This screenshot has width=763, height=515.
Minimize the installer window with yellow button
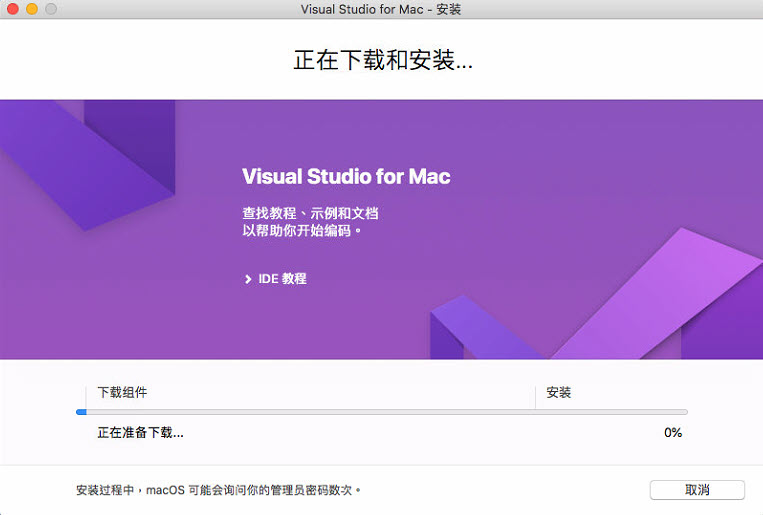32,9
